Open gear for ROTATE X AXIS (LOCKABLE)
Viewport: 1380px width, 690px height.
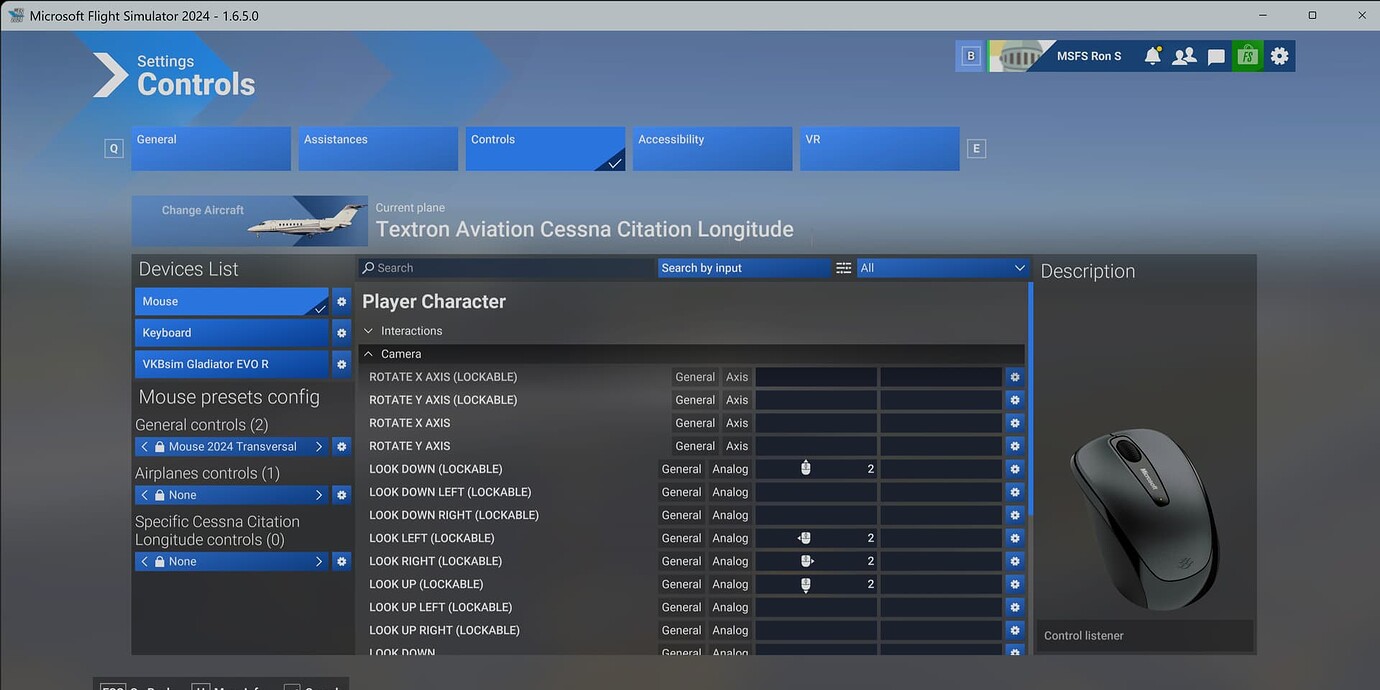click(1015, 377)
